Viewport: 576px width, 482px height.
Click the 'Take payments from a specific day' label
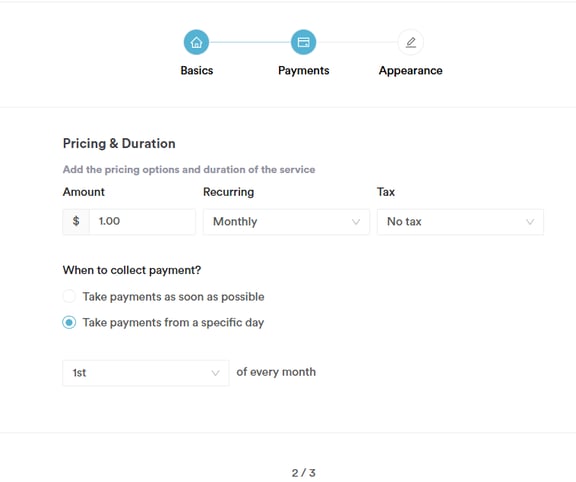point(173,323)
